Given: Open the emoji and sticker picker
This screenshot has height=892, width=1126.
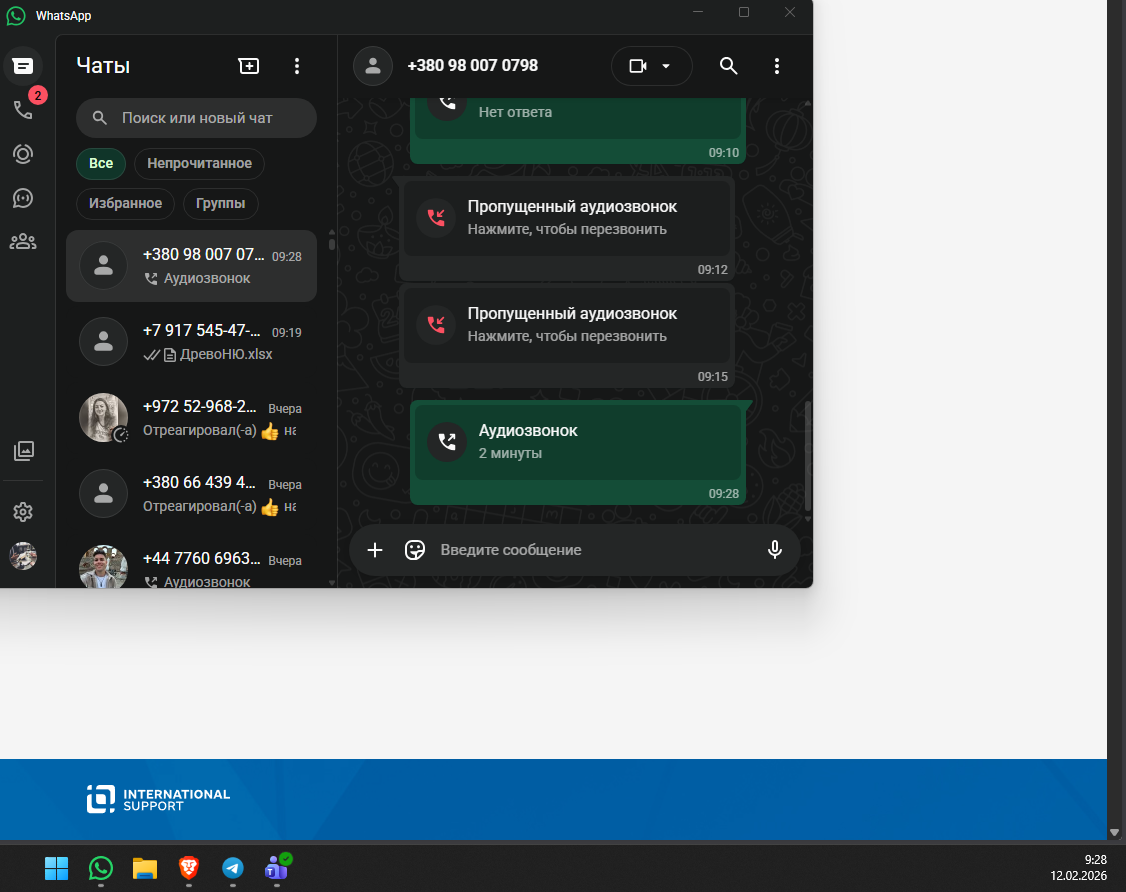Looking at the screenshot, I should point(415,550).
